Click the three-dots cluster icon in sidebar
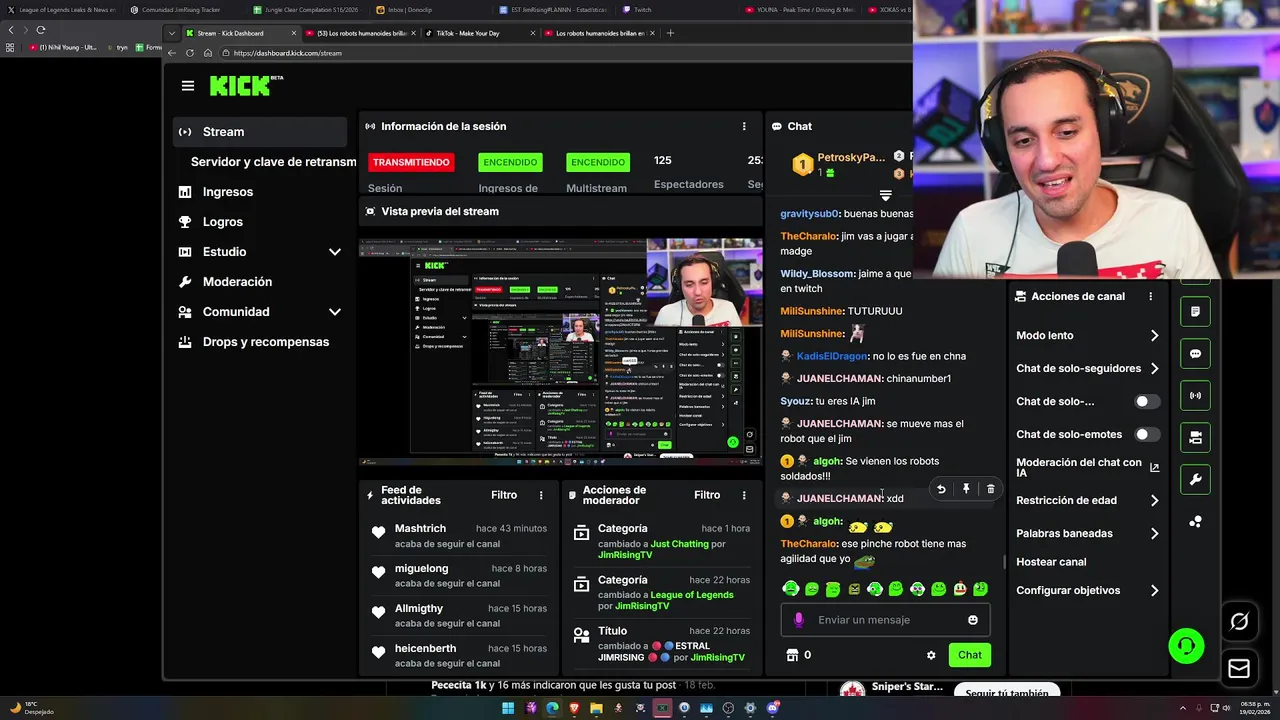 pyautogui.click(x=1195, y=522)
